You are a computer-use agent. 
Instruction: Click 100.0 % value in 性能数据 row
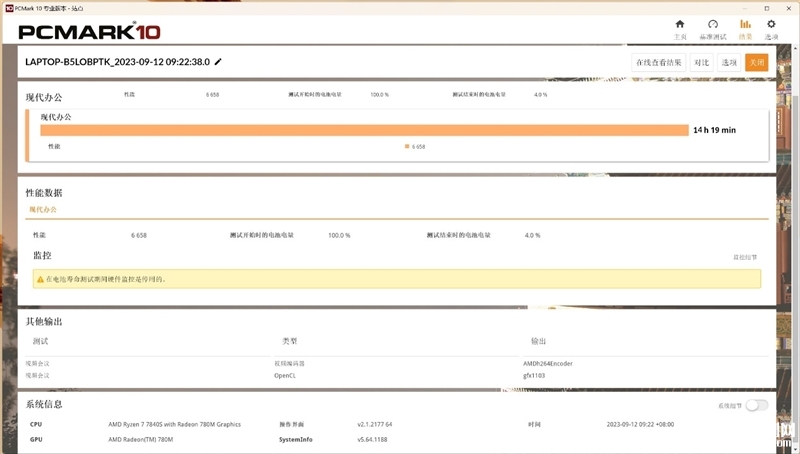click(x=339, y=236)
